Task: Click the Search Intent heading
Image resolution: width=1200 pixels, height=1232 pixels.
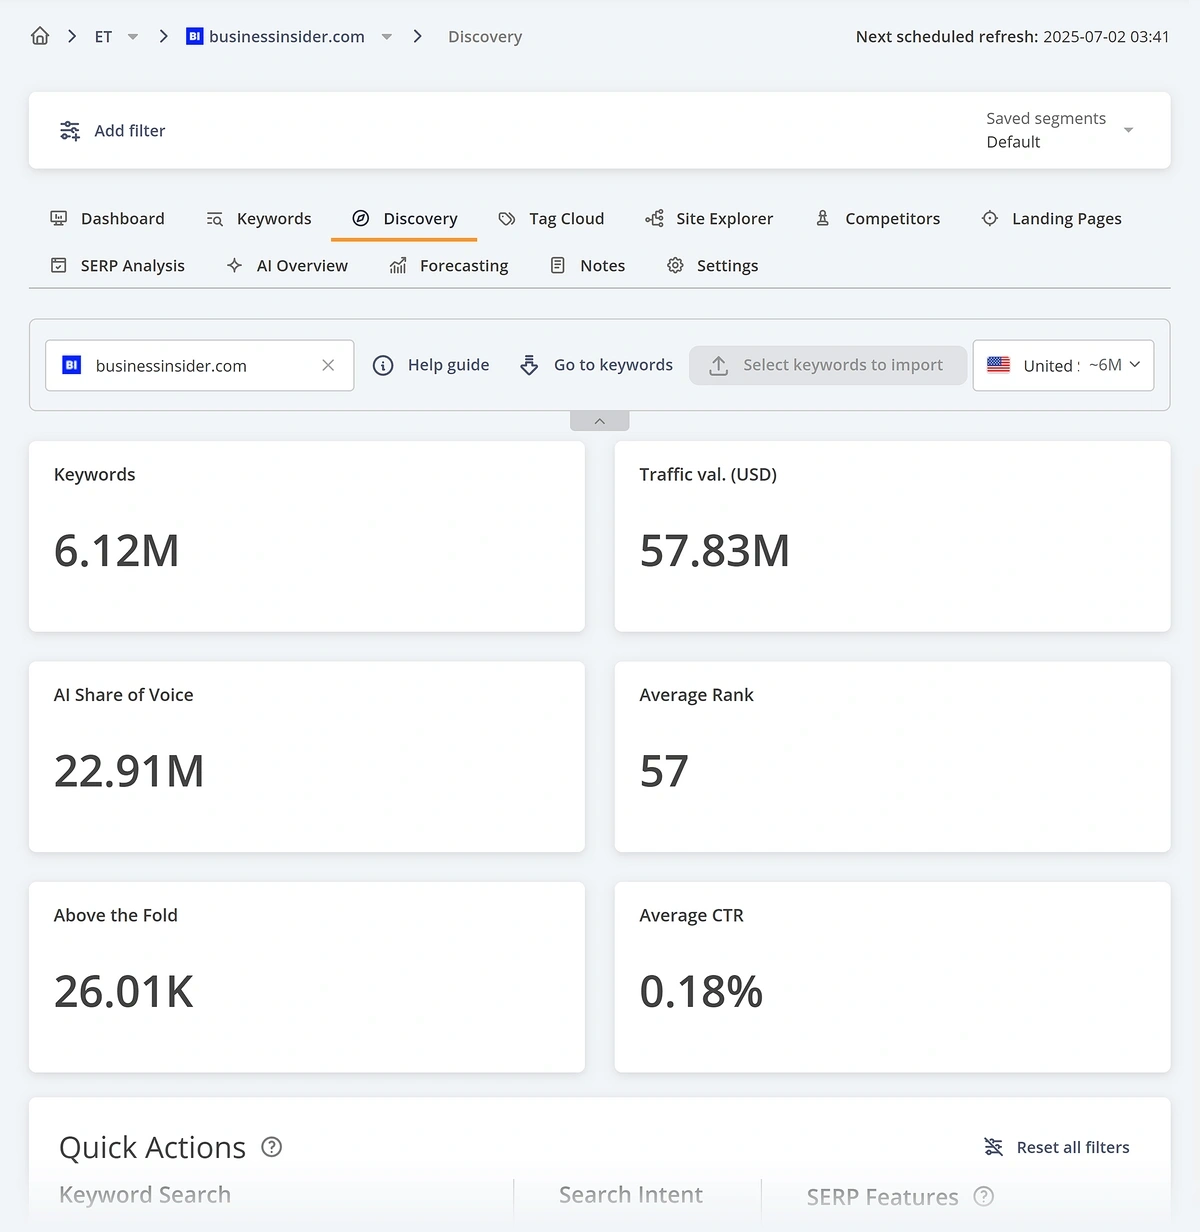Action: click(631, 1195)
